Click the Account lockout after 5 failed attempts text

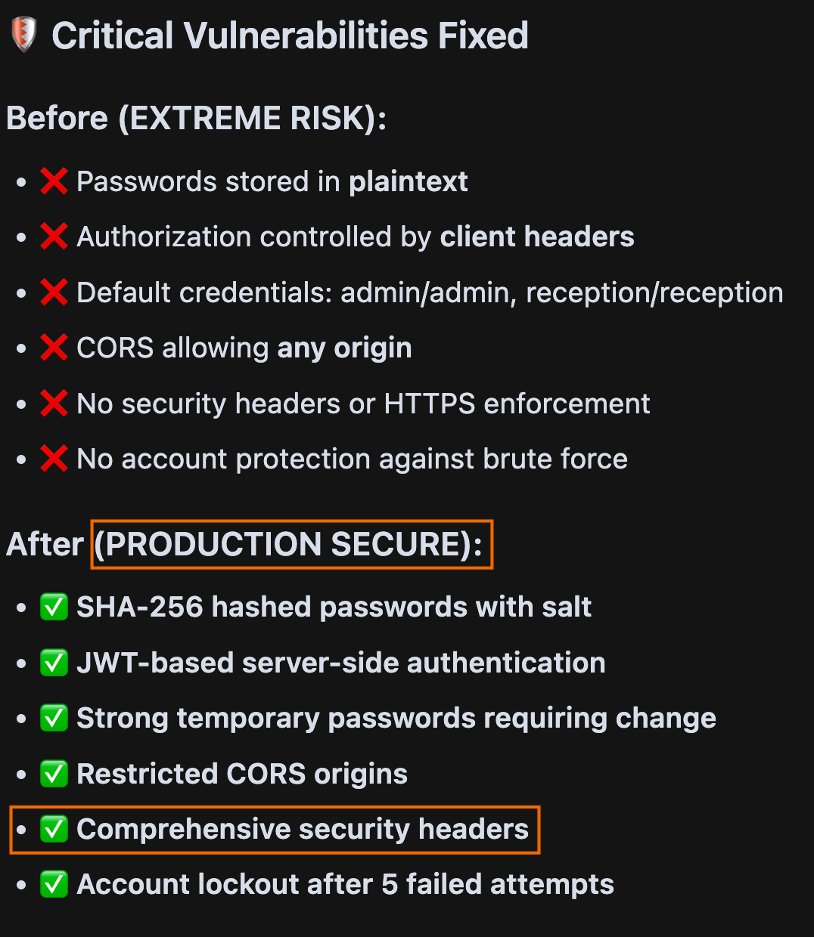coord(345,885)
